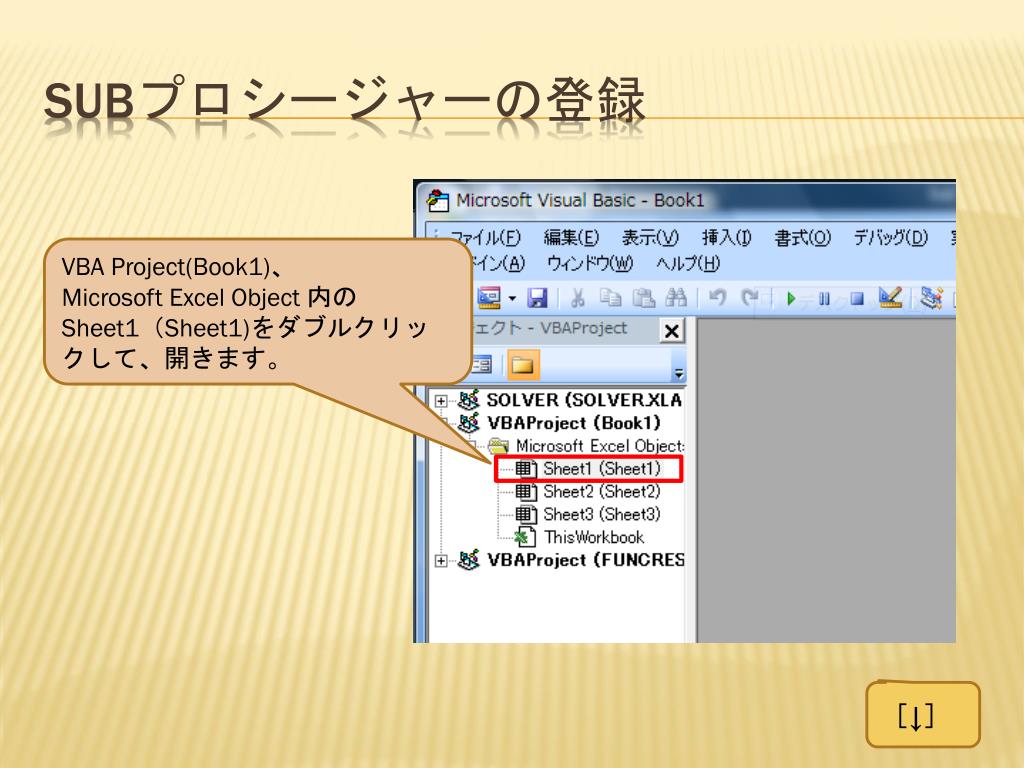Open the Project Explorer toolbar icon

931,298
